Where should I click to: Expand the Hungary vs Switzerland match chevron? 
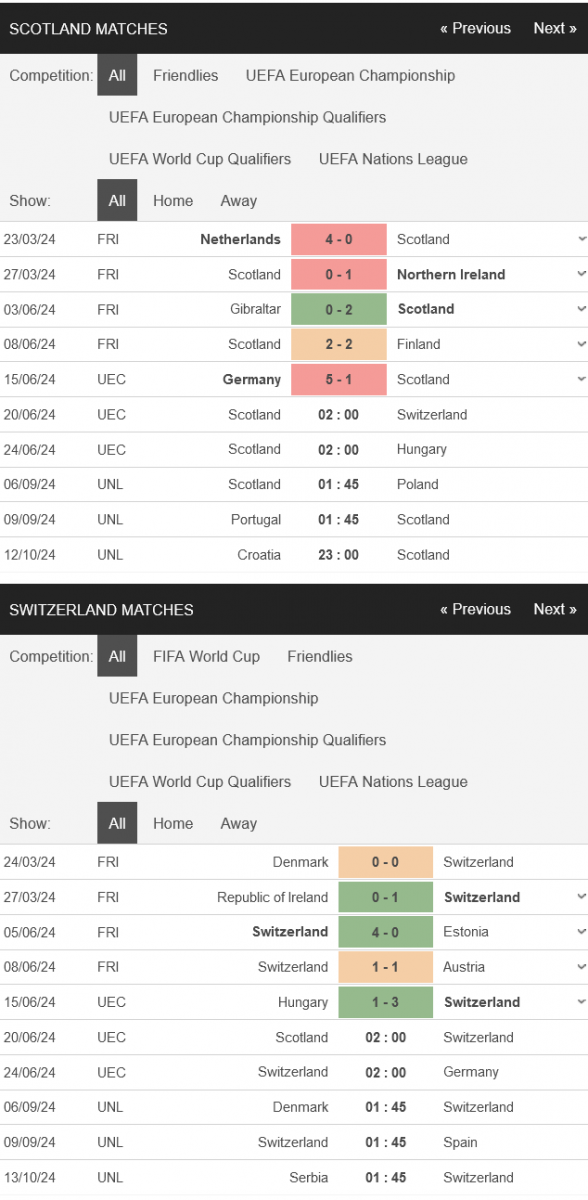(581, 1002)
